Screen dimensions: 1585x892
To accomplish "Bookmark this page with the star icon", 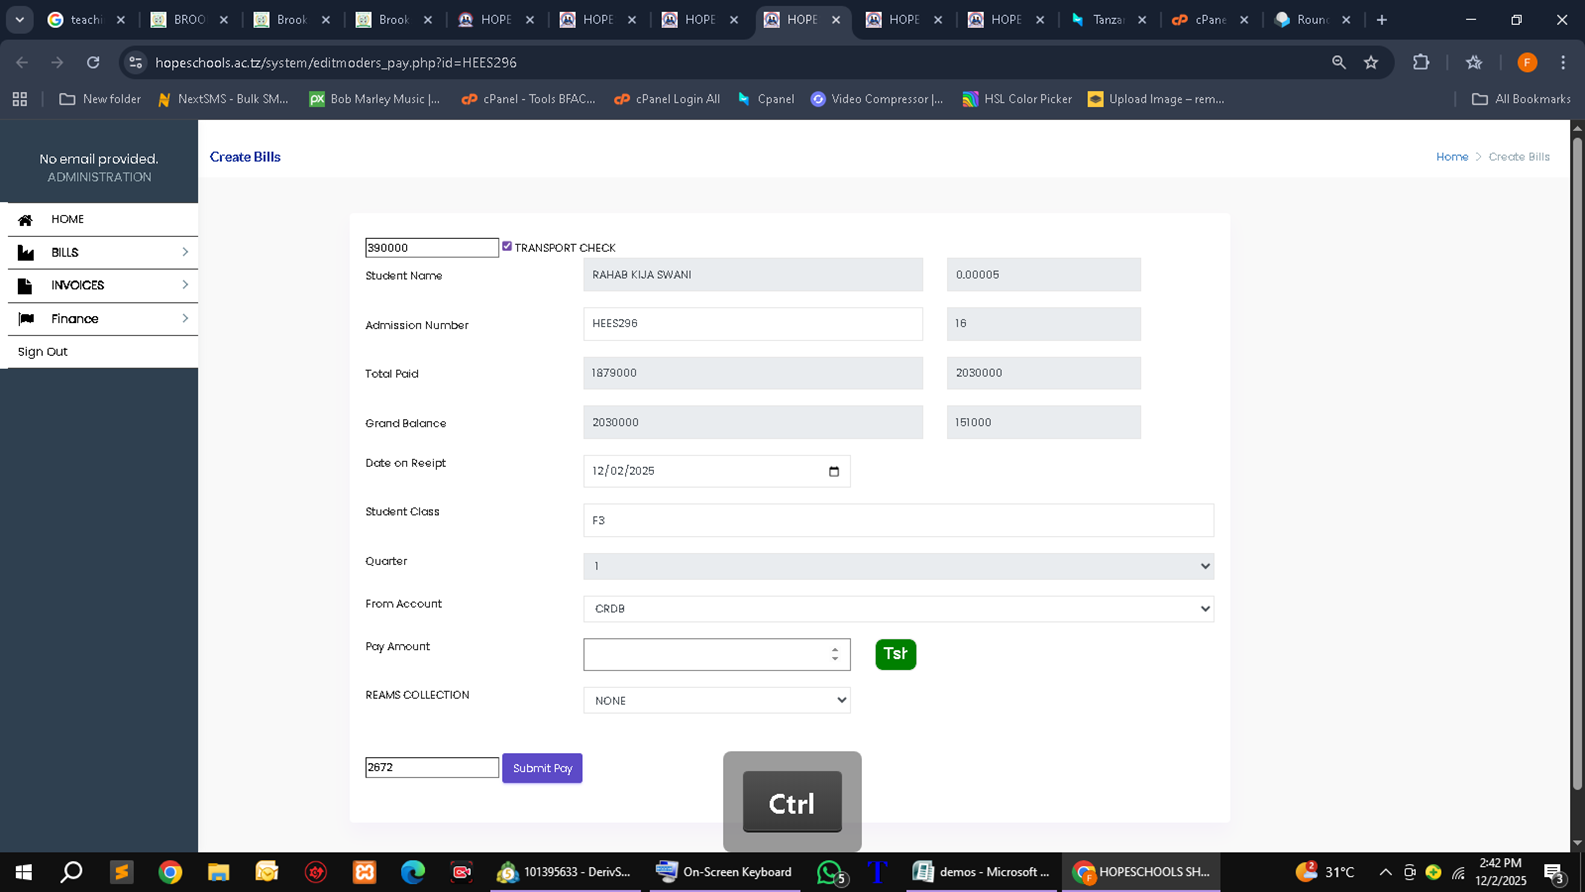I will (1371, 62).
